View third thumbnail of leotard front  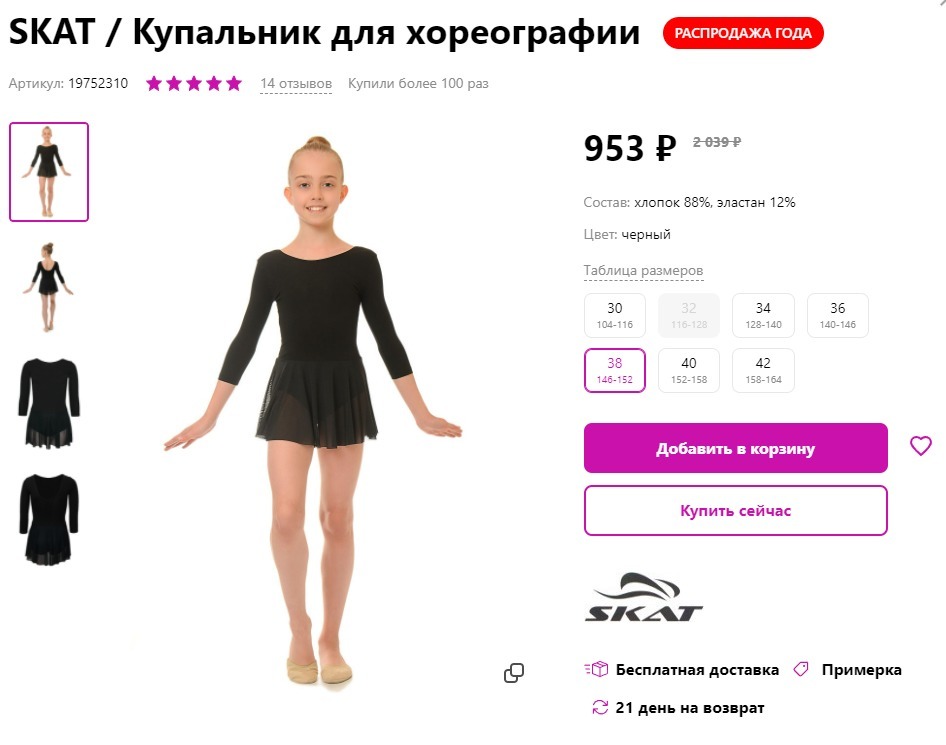click(48, 402)
